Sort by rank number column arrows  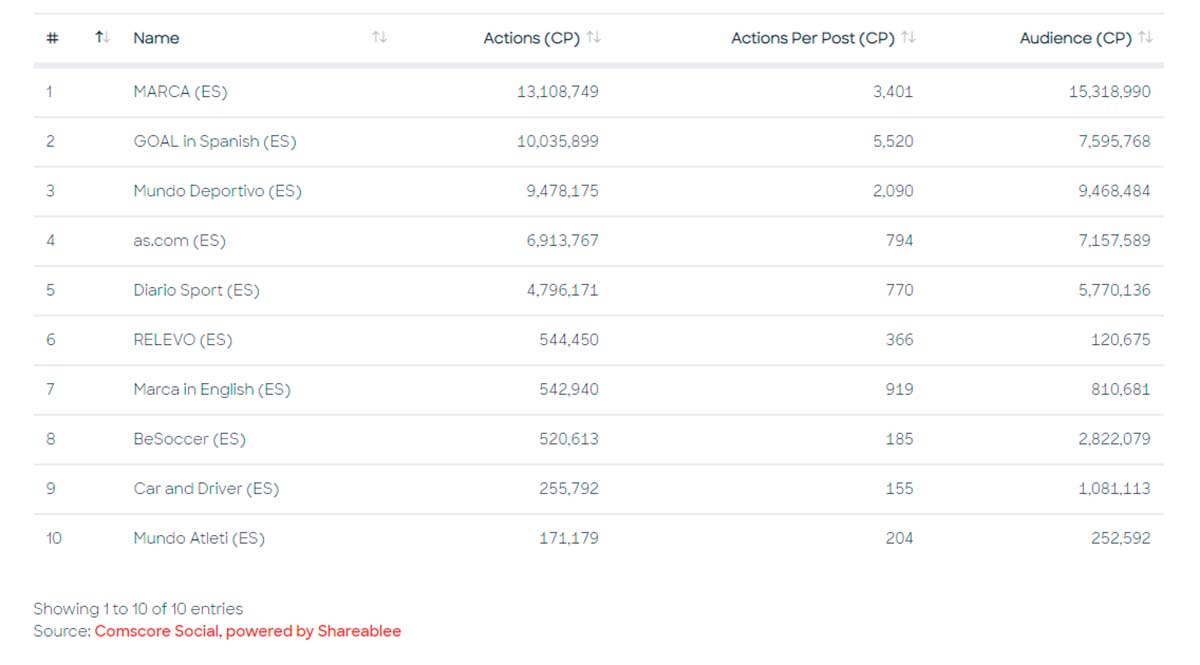pyautogui.click(x=101, y=38)
